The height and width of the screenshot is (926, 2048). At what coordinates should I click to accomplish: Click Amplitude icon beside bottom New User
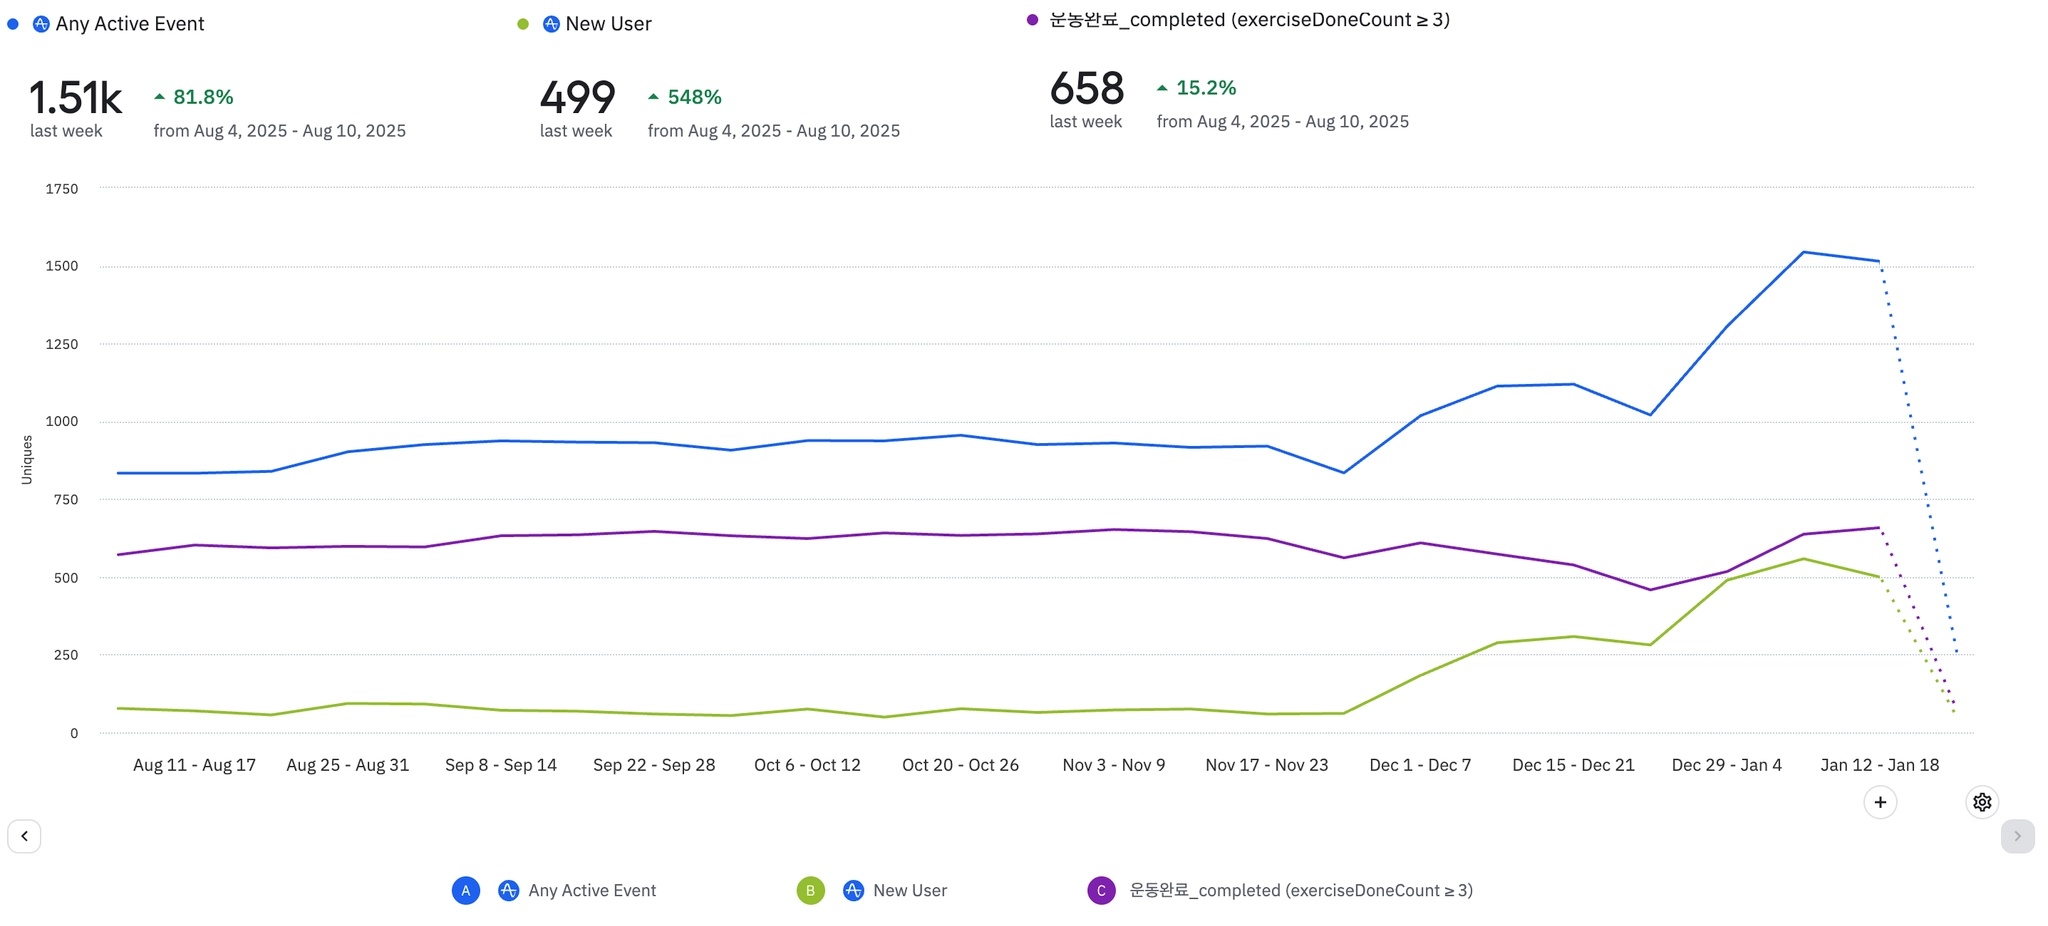tap(853, 890)
